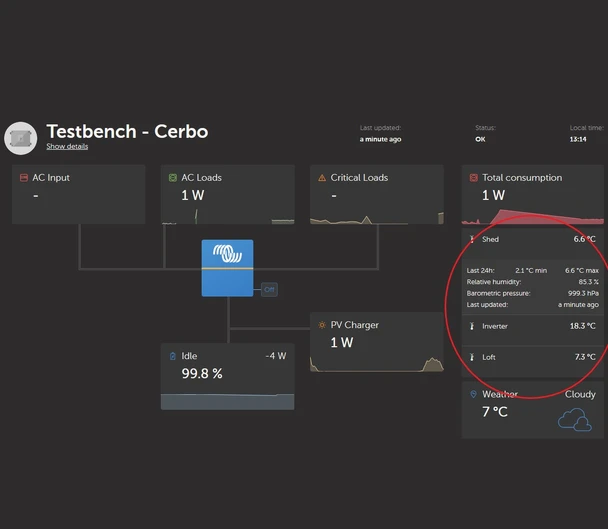Image resolution: width=608 pixels, height=529 pixels.
Task: Click the AC Loads 1 W value
Action: coord(193,195)
